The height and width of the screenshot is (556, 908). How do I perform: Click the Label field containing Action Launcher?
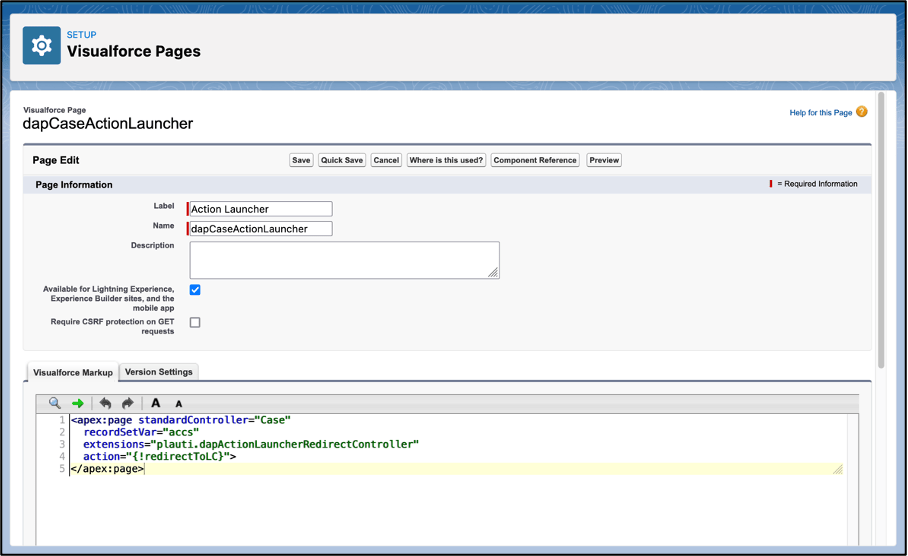point(261,209)
